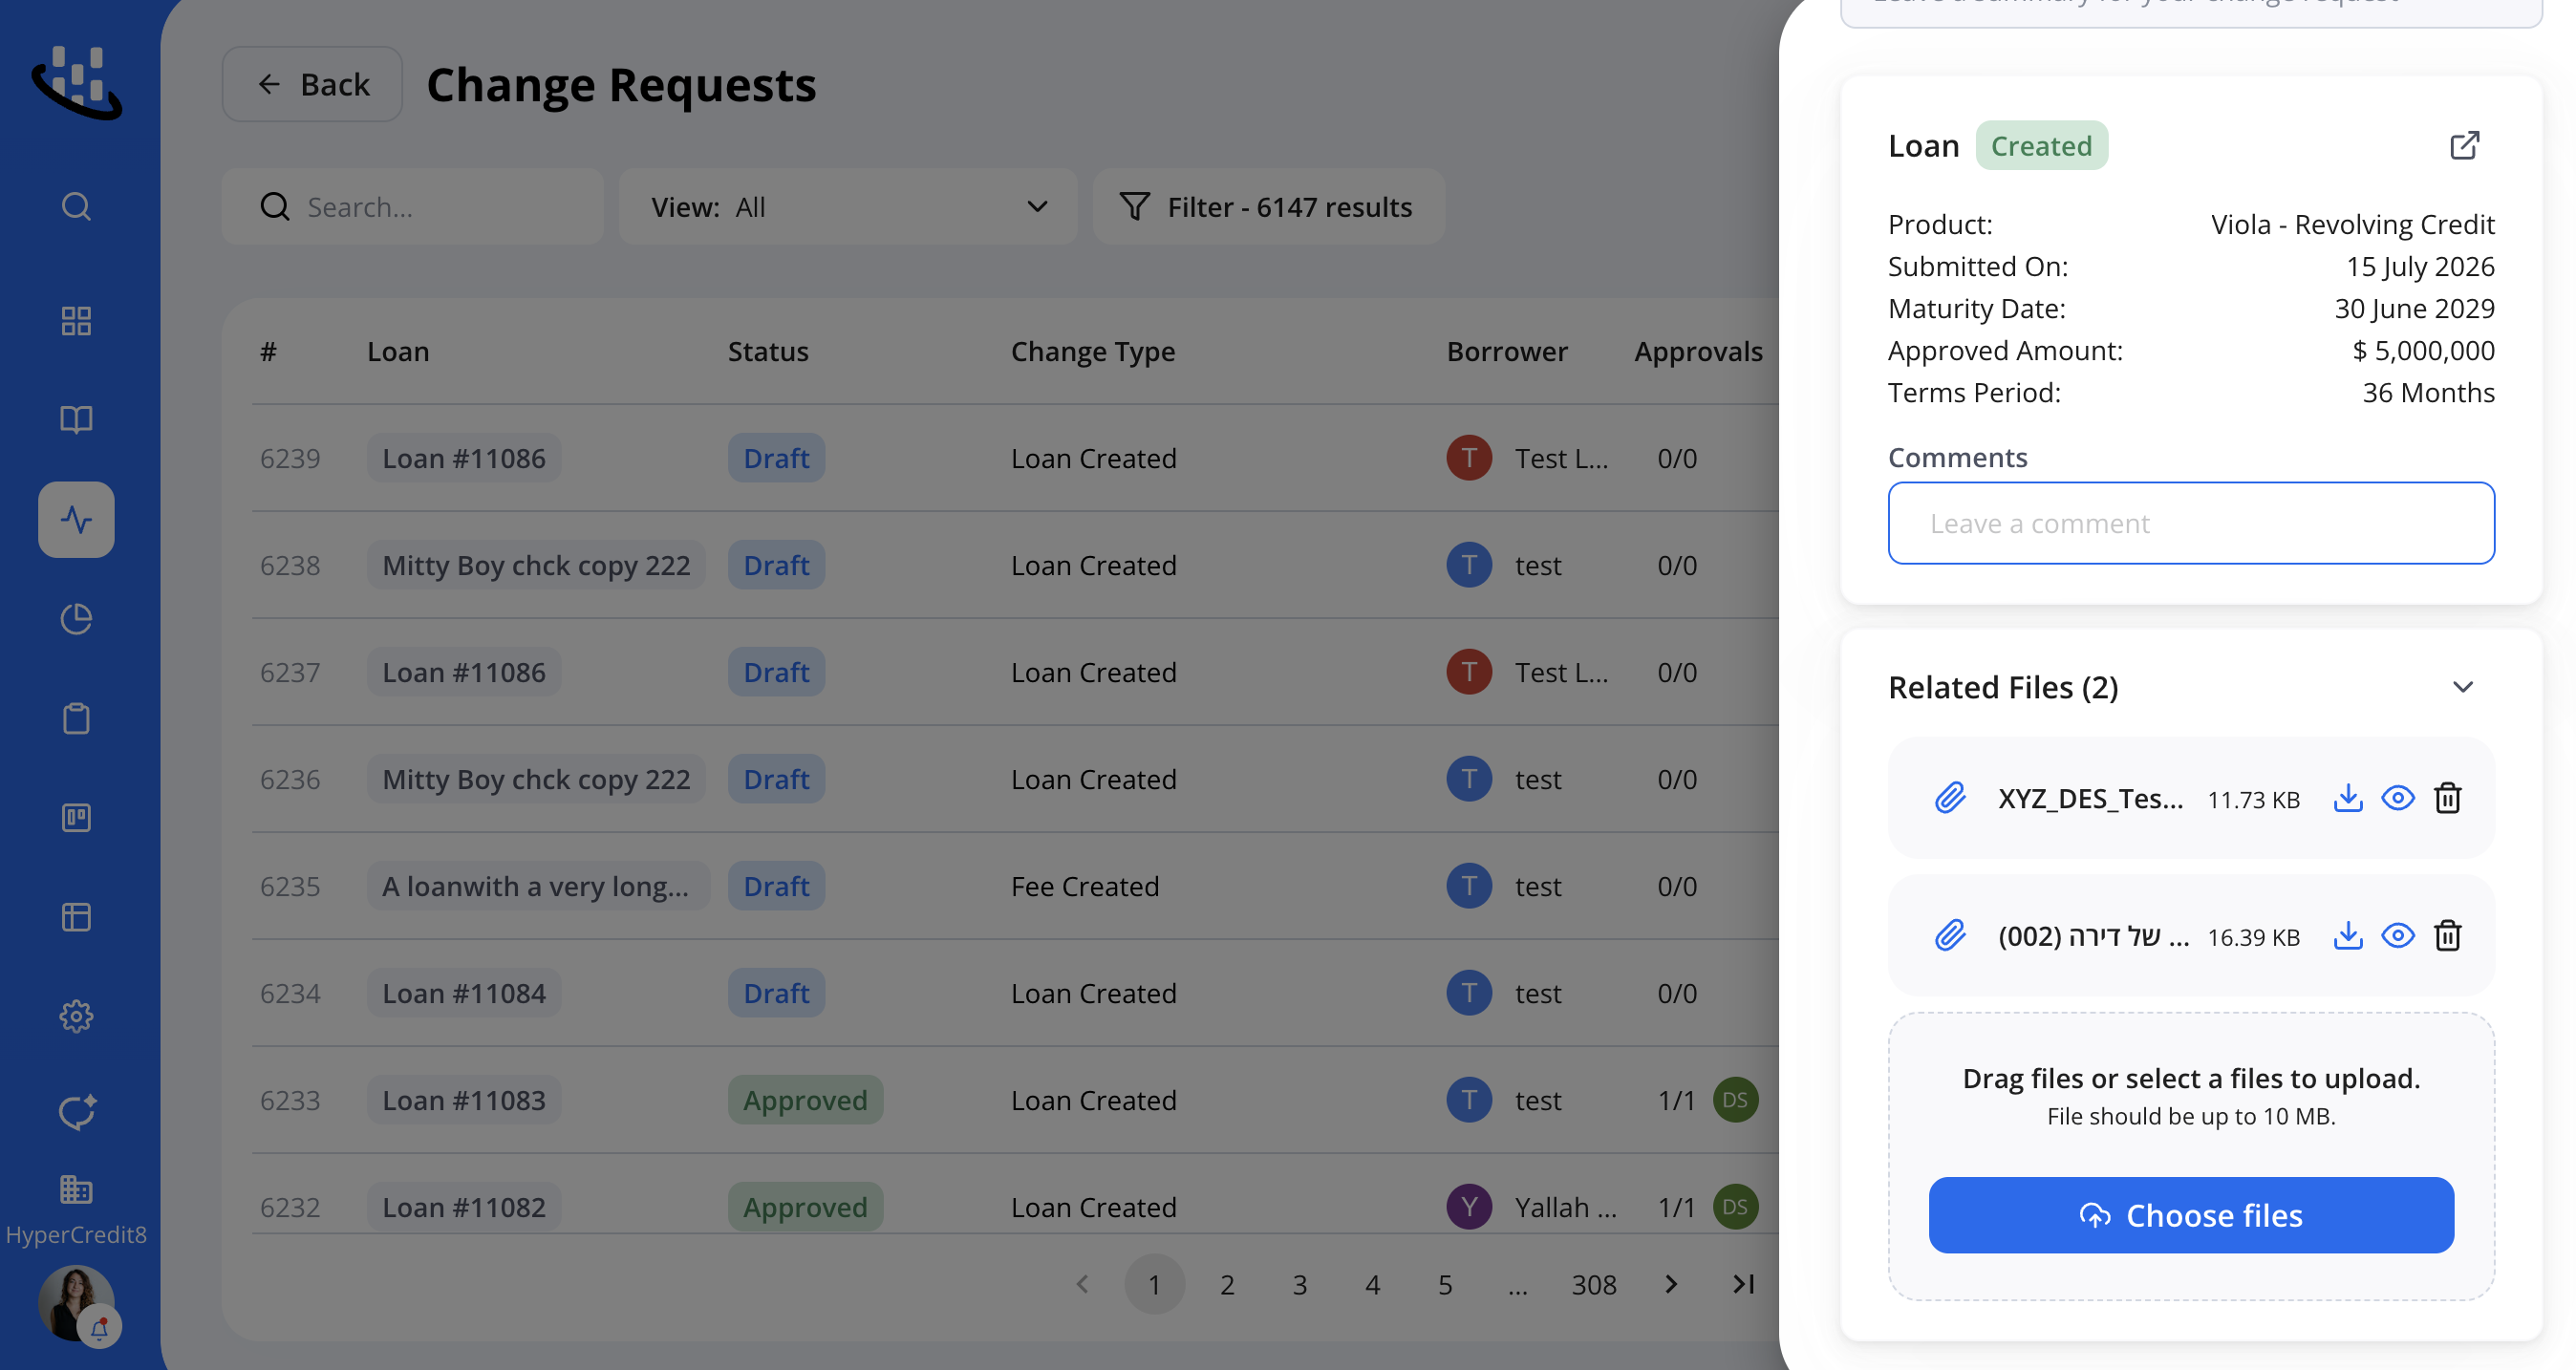Open the notification bell on the avatar
The height and width of the screenshot is (1370, 2576).
point(100,1328)
